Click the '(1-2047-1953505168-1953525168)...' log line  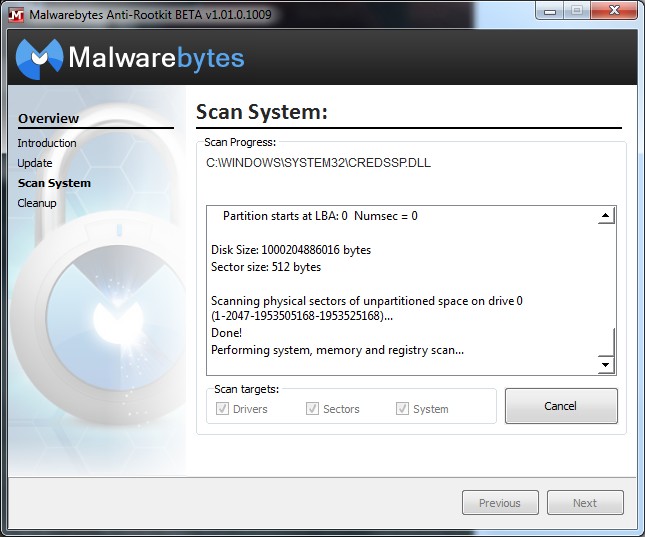302,316
